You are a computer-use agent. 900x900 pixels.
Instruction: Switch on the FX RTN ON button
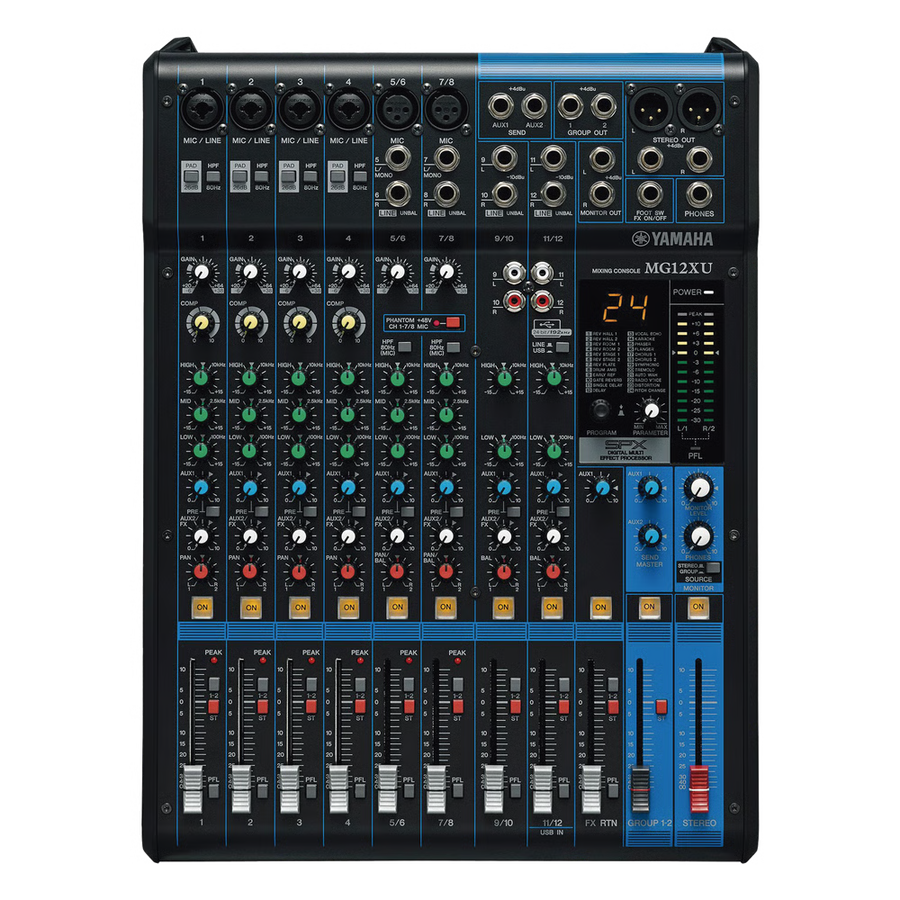coord(600,607)
